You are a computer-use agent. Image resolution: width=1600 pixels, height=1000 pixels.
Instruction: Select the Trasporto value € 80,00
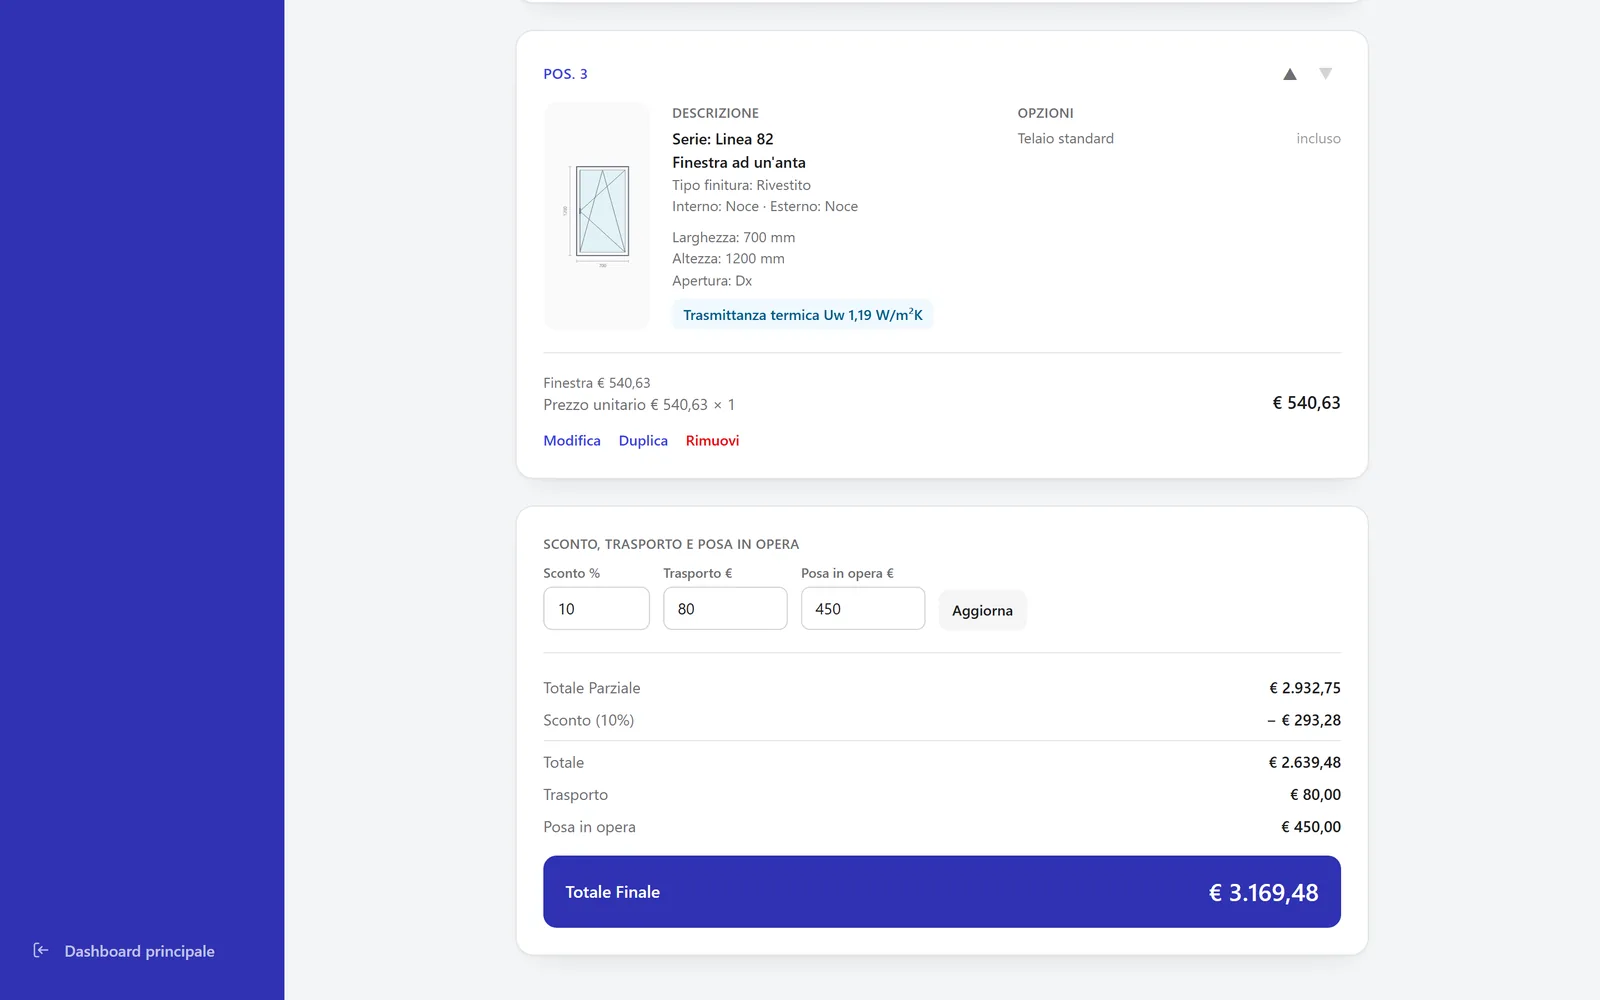pyautogui.click(x=1315, y=795)
